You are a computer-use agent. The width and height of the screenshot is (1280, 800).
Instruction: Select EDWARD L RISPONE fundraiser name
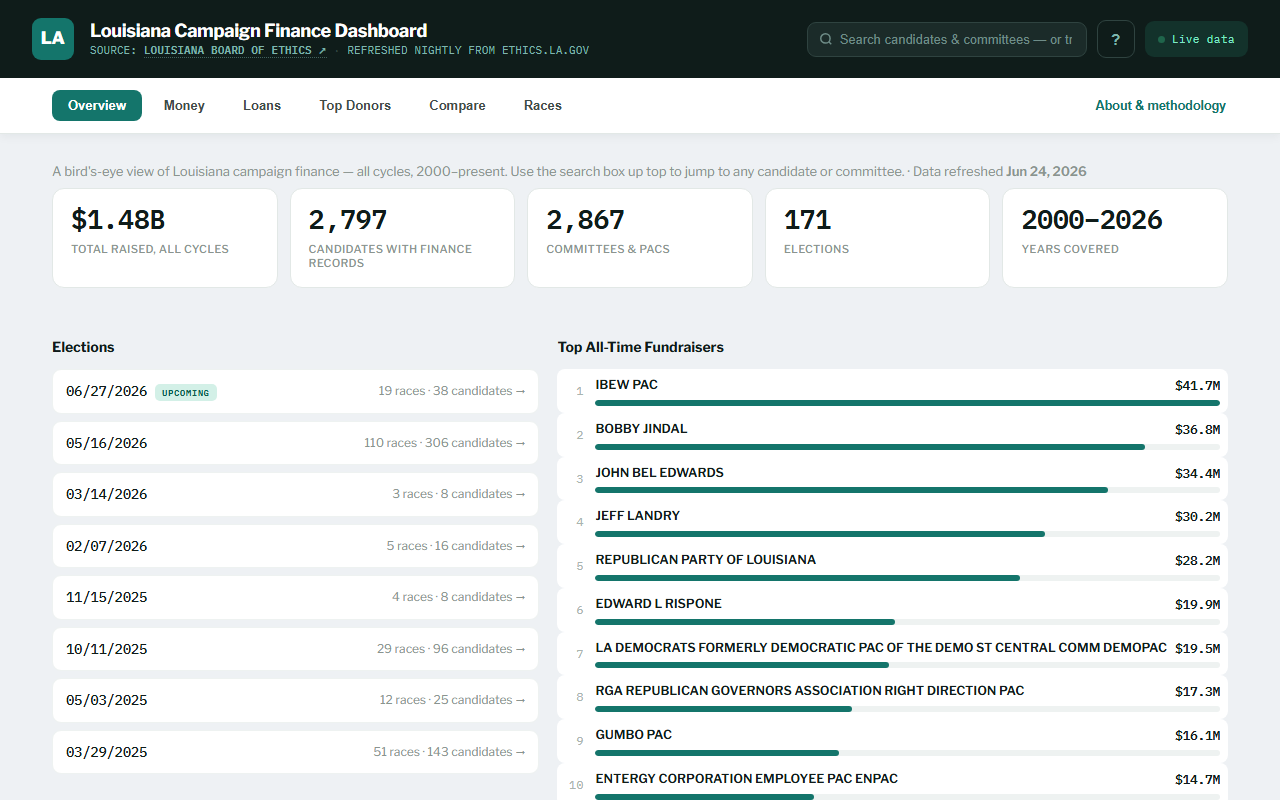pos(659,604)
